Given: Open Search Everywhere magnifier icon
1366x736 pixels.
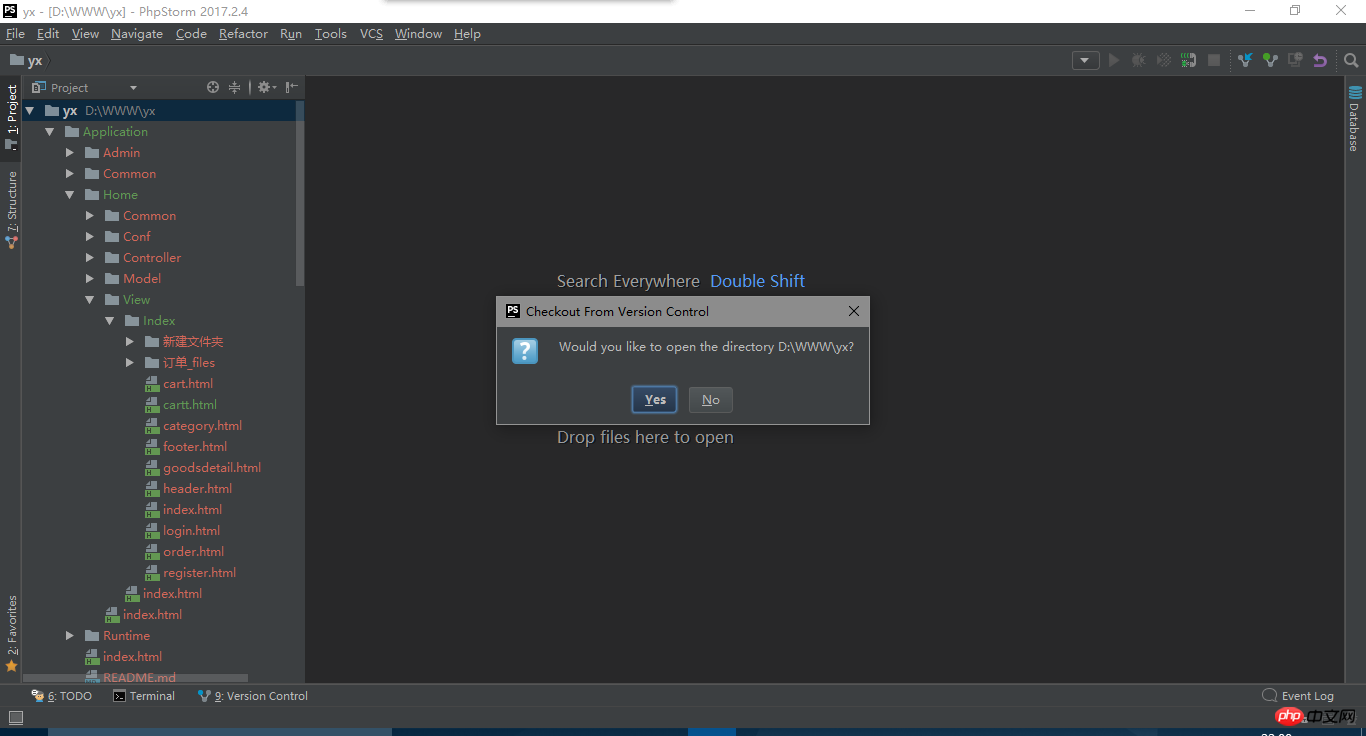Looking at the screenshot, I should [1351, 60].
